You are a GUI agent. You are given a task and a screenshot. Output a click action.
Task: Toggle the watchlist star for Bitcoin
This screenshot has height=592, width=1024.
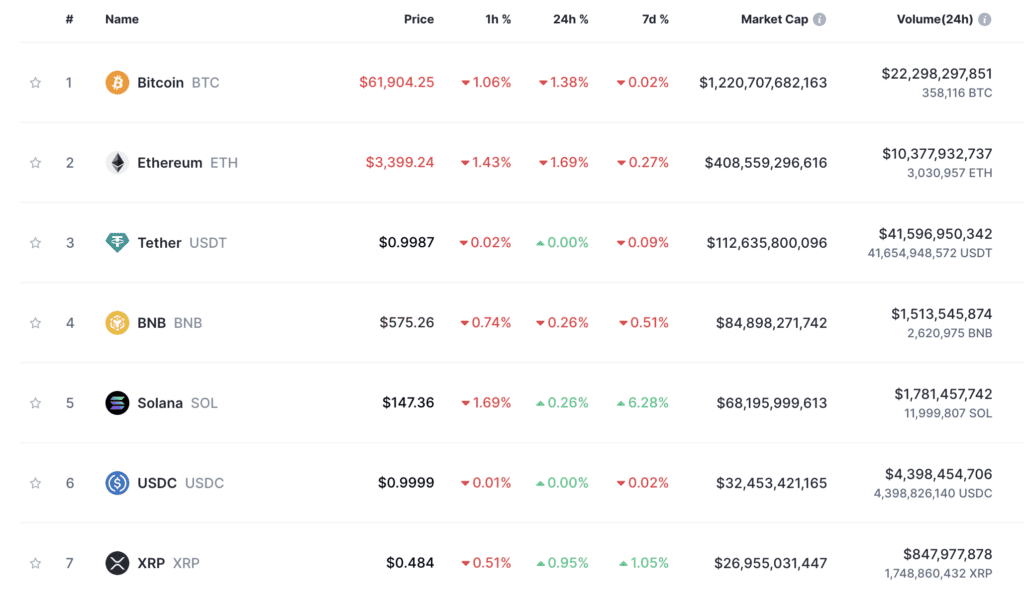point(36,82)
